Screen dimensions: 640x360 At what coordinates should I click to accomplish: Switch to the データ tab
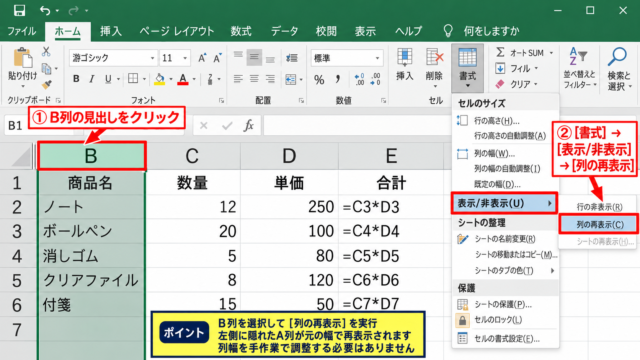pos(284,31)
